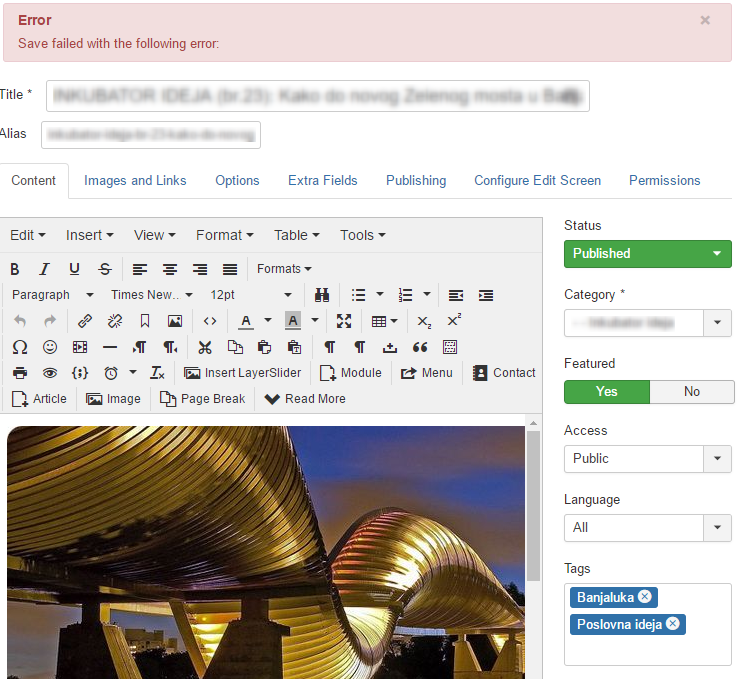
Task: Open the Table menu
Action: click(297, 235)
